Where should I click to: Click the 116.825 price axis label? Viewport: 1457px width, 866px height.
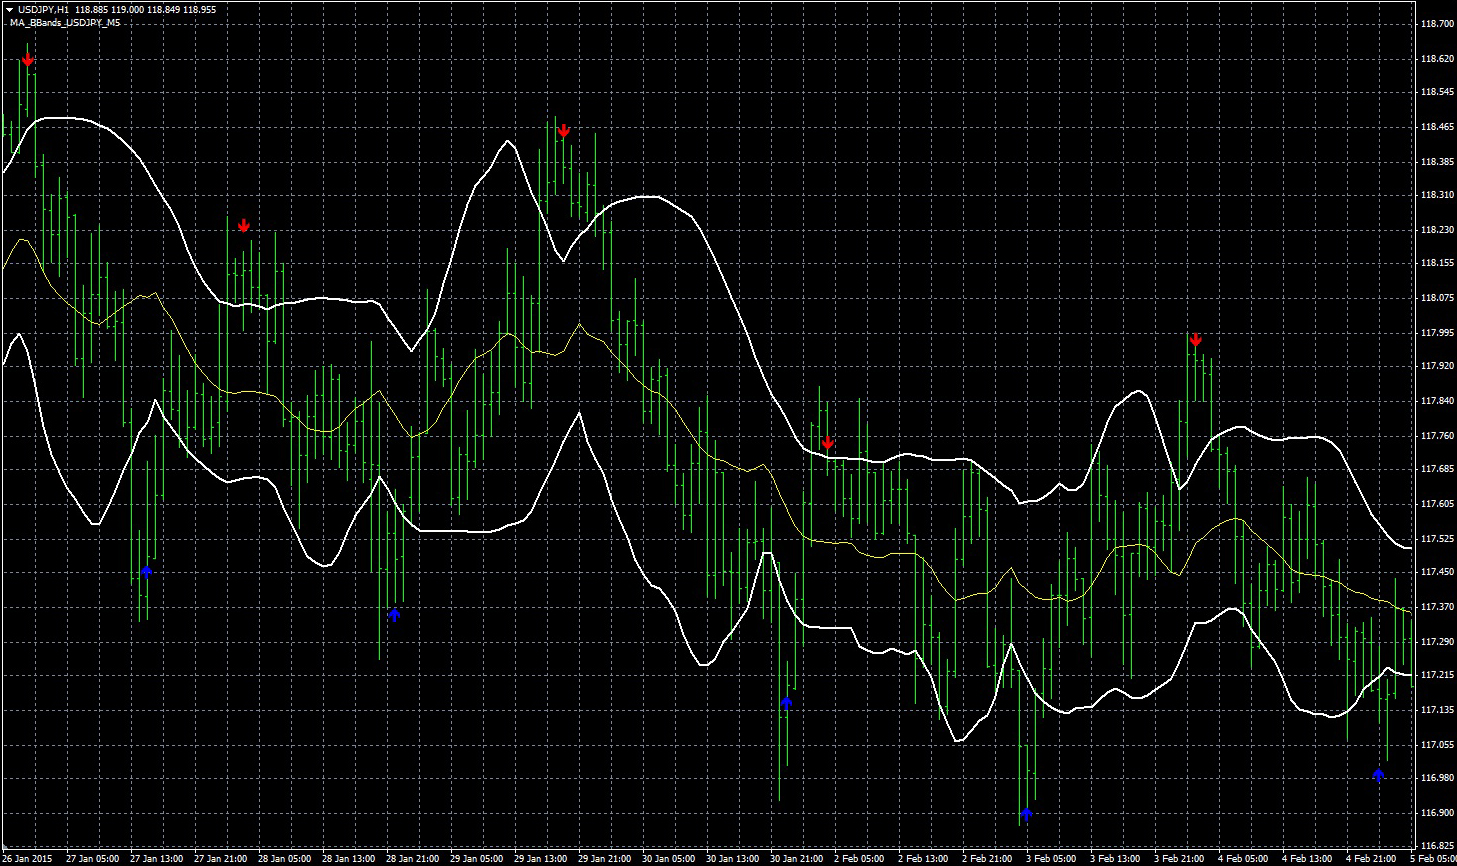[1437, 846]
